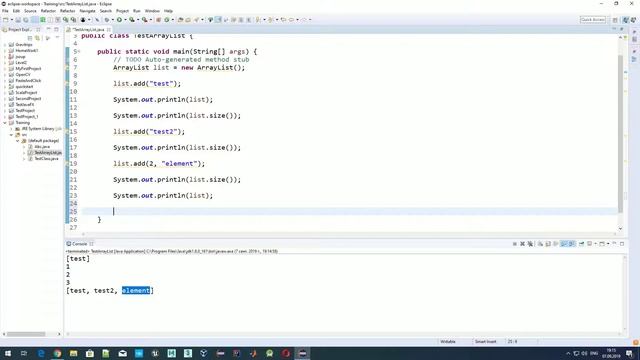Open the Quick Access search field
The image size is (640, 360).
(x=593, y=20)
